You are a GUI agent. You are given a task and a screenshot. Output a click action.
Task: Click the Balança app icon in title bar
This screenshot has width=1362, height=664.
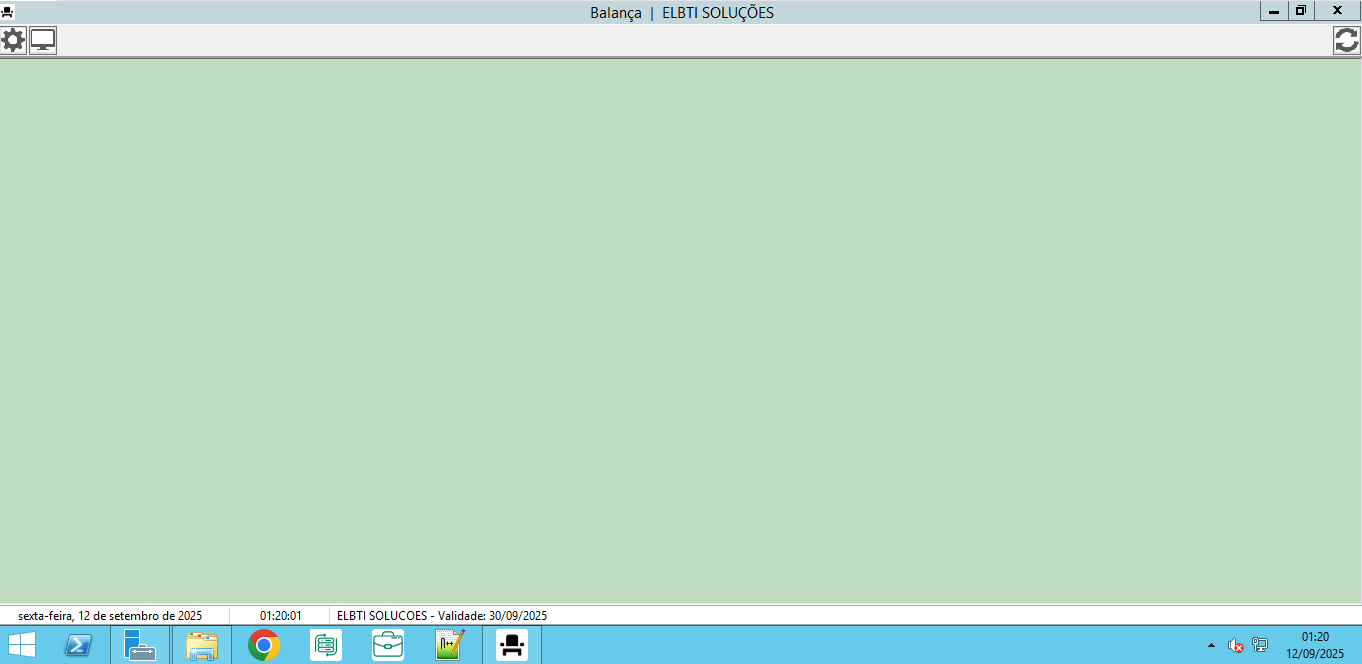pos(8,12)
